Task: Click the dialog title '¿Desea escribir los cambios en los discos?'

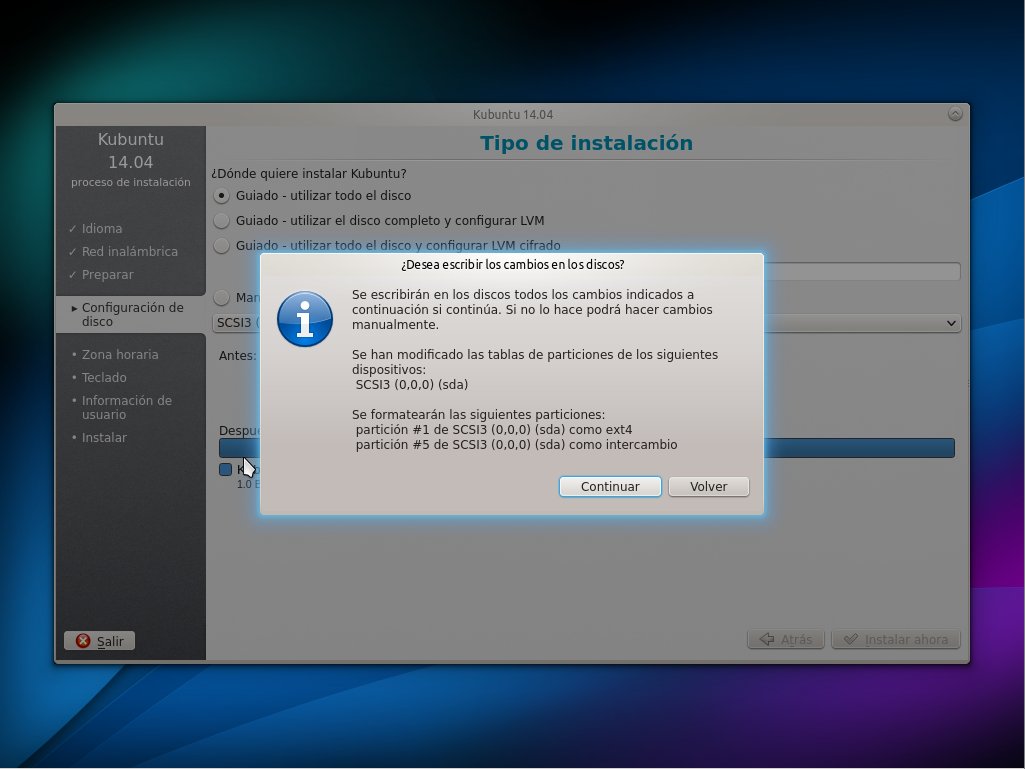Action: tap(512, 265)
